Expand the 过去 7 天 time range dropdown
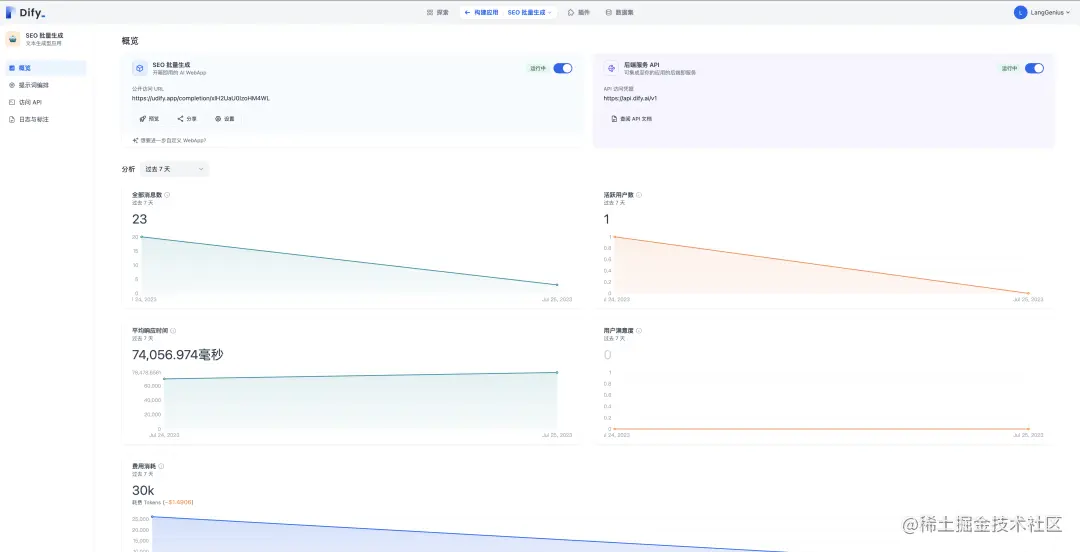1080x552 pixels. (x=174, y=169)
